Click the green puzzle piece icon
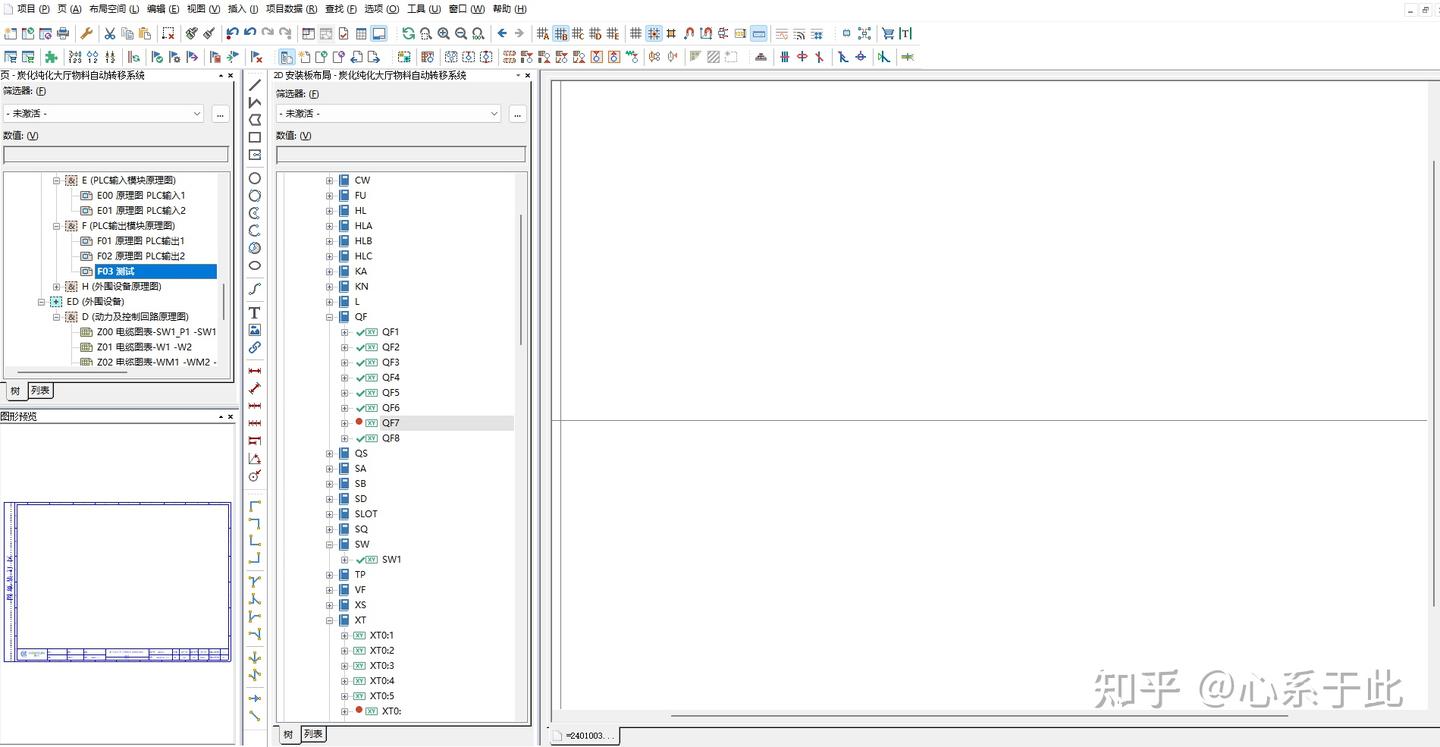This screenshot has height=747, width=1440. [50, 57]
